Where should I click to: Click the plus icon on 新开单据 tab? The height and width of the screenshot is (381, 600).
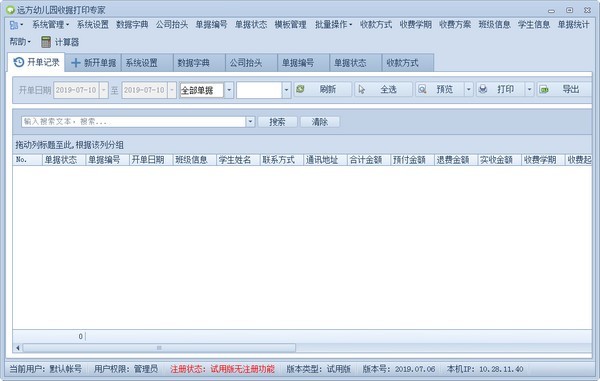(76, 63)
